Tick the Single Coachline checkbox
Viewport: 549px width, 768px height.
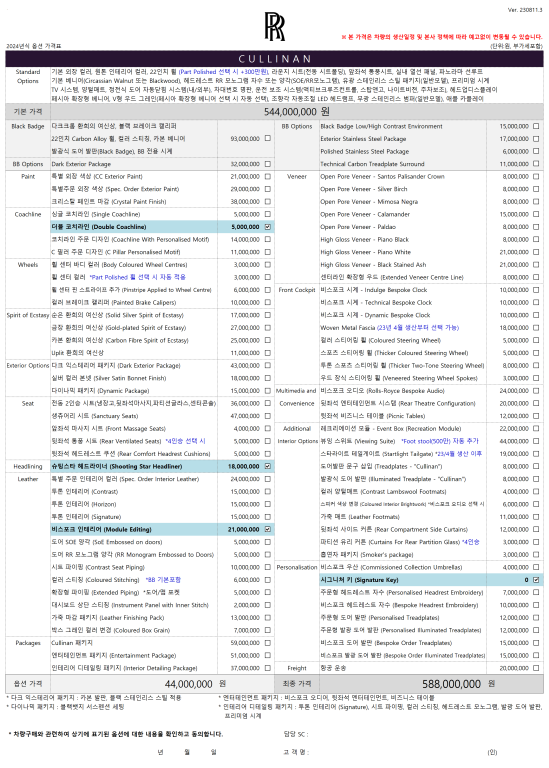point(267,214)
